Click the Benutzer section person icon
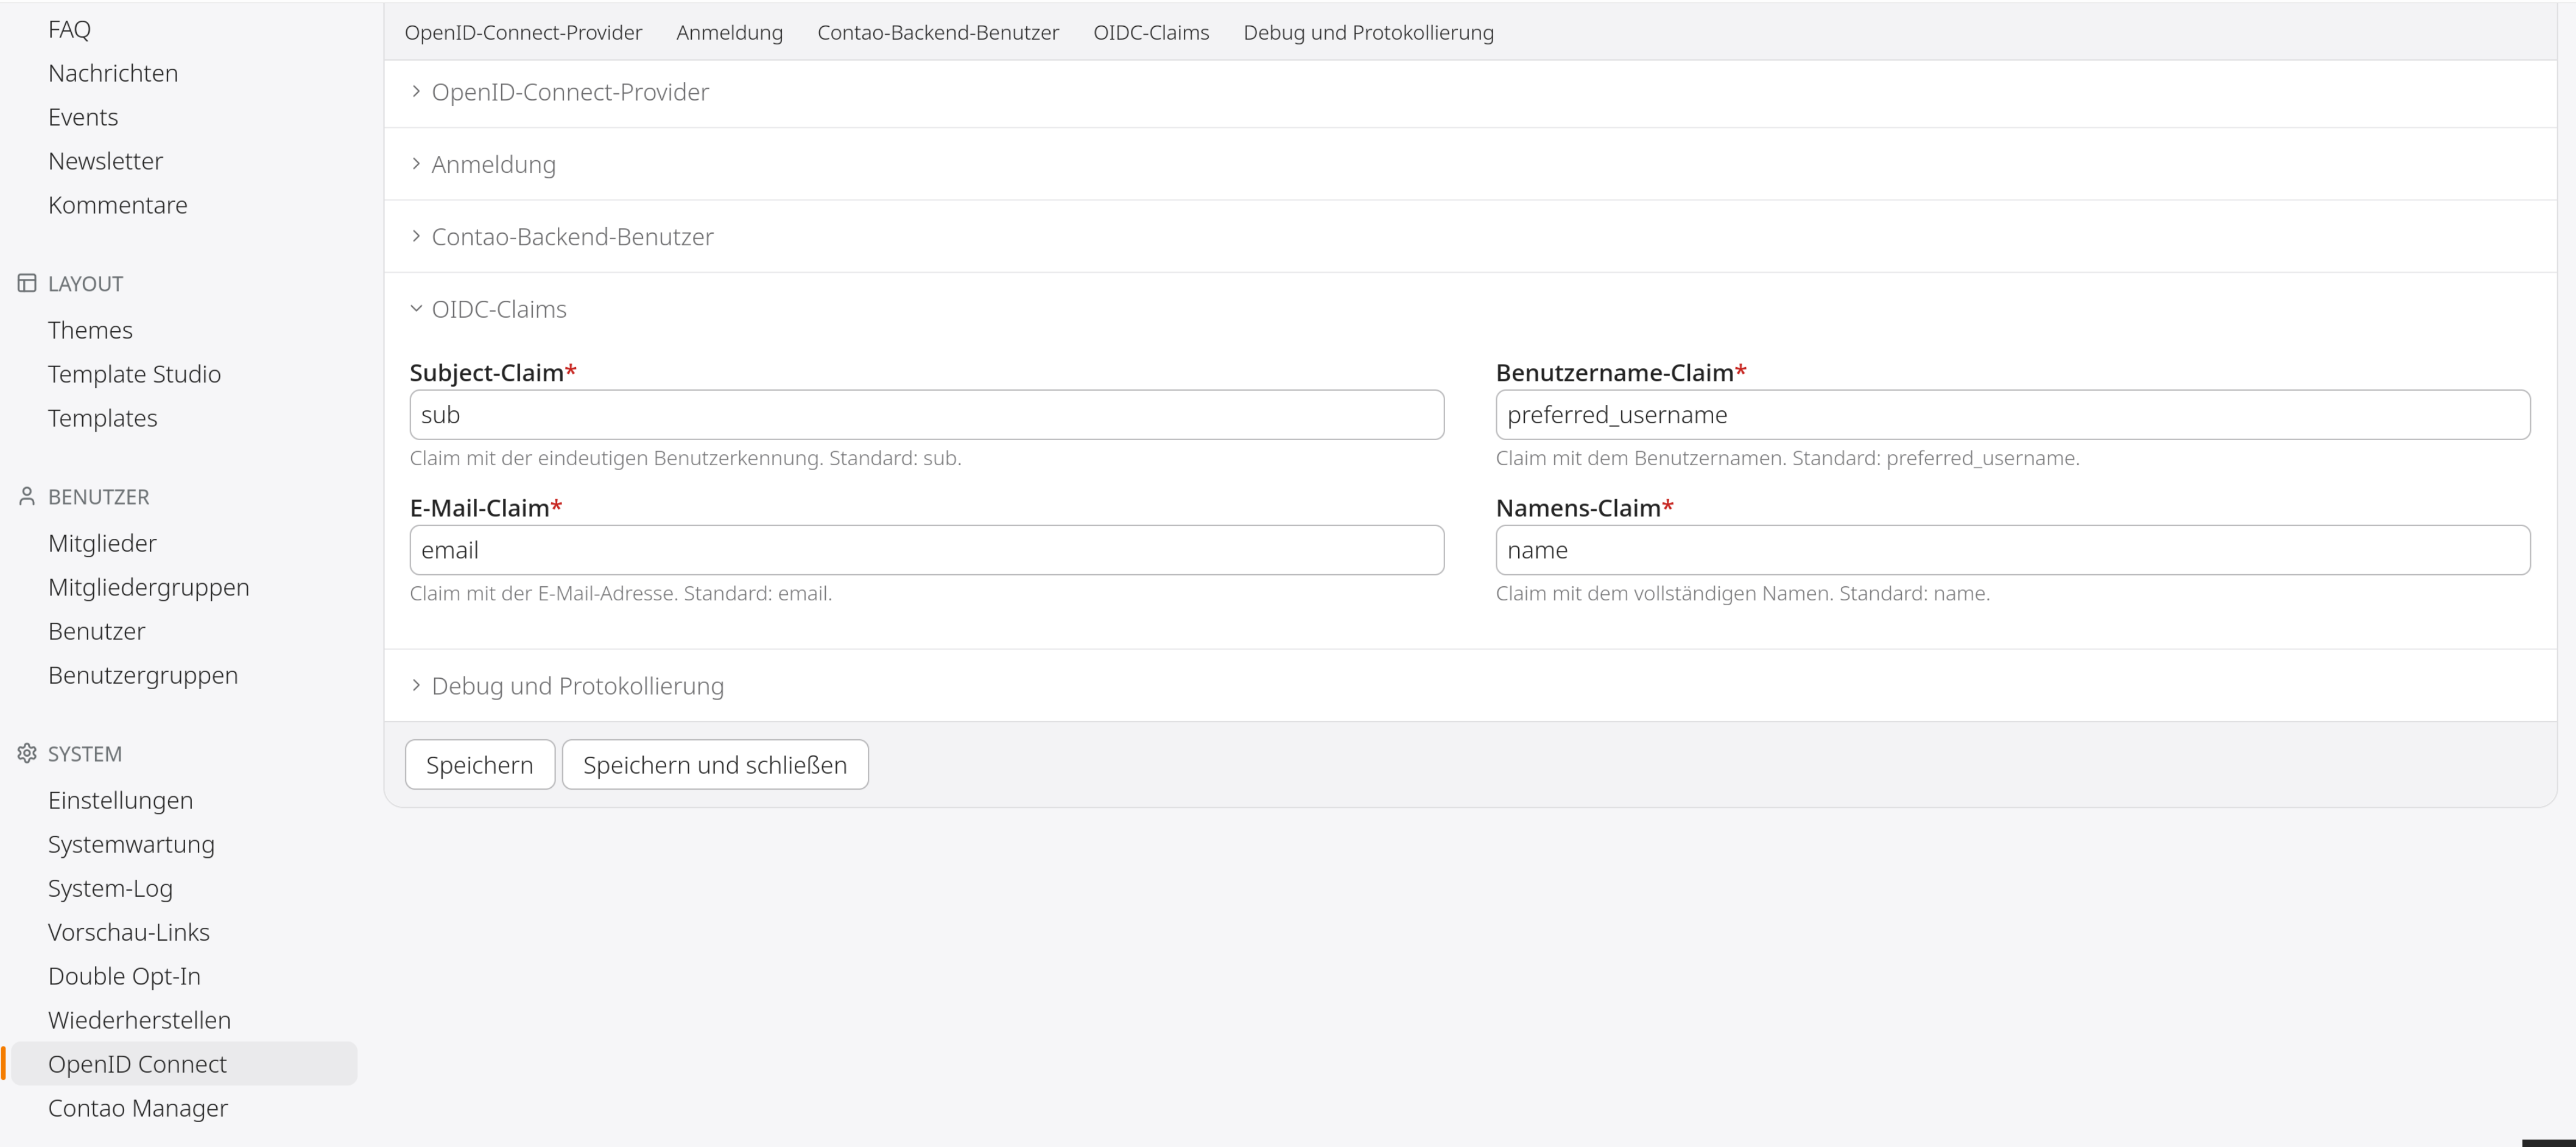The height and width of the screenshot is (1147, 2576). click(27, 496)
